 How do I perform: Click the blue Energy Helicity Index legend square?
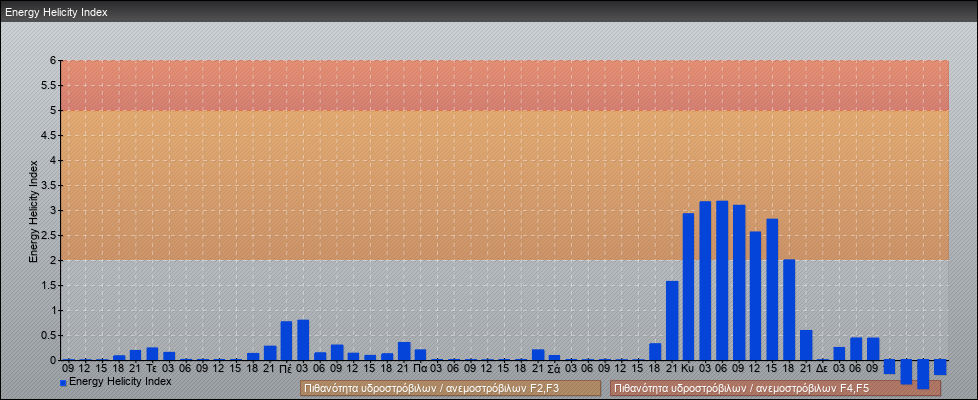click(63, 383)
